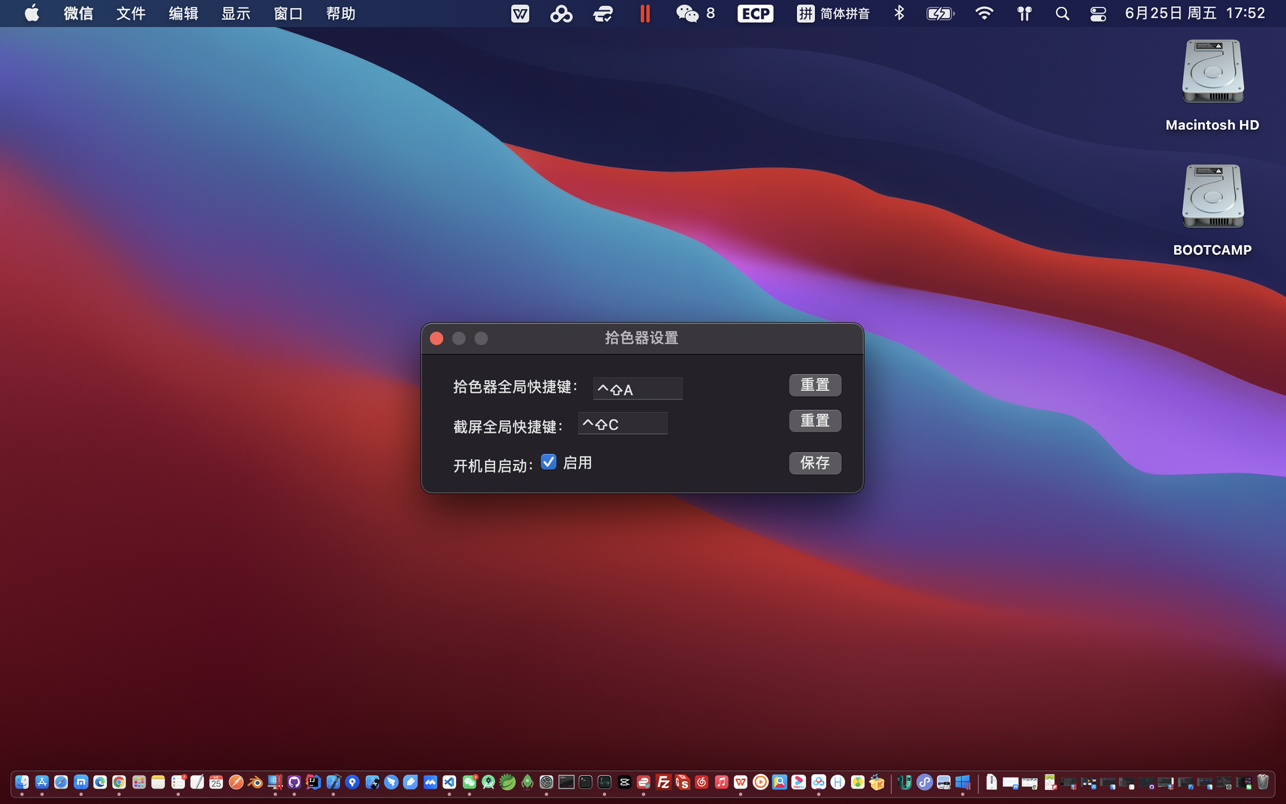Open GitHub Desktop from the Dock
Viewport: 1286px width, 804px height.
[x=294, y=782]
